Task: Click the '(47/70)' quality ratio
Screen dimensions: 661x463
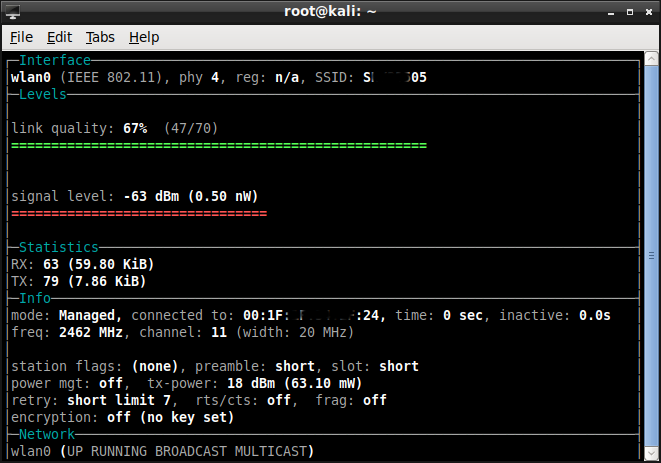Action: 191,128
